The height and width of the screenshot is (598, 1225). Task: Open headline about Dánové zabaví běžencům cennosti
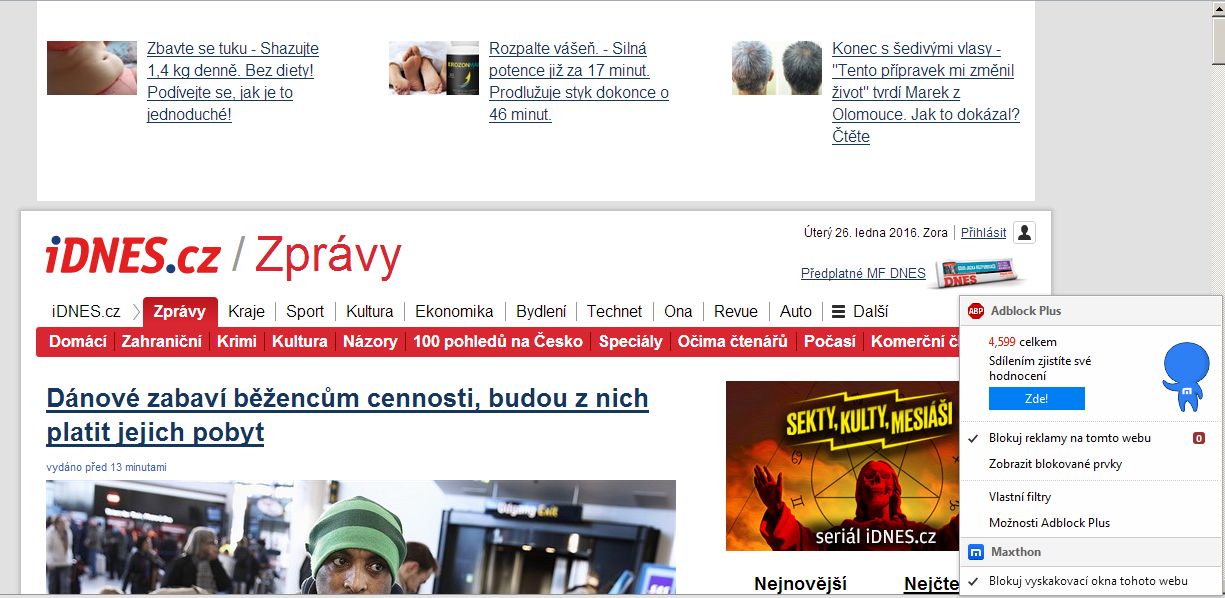347,415
